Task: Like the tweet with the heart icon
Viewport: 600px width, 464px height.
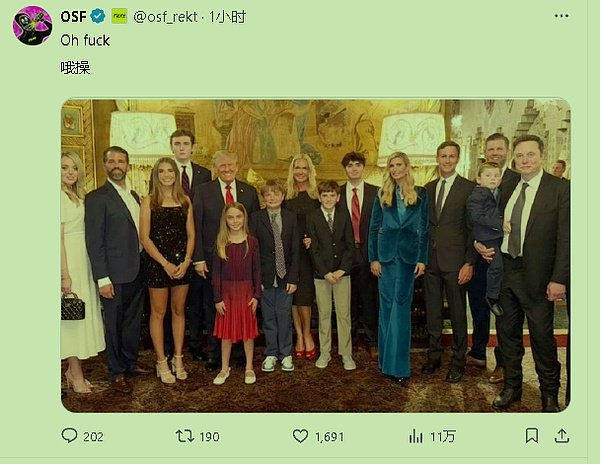Action: 301,436
